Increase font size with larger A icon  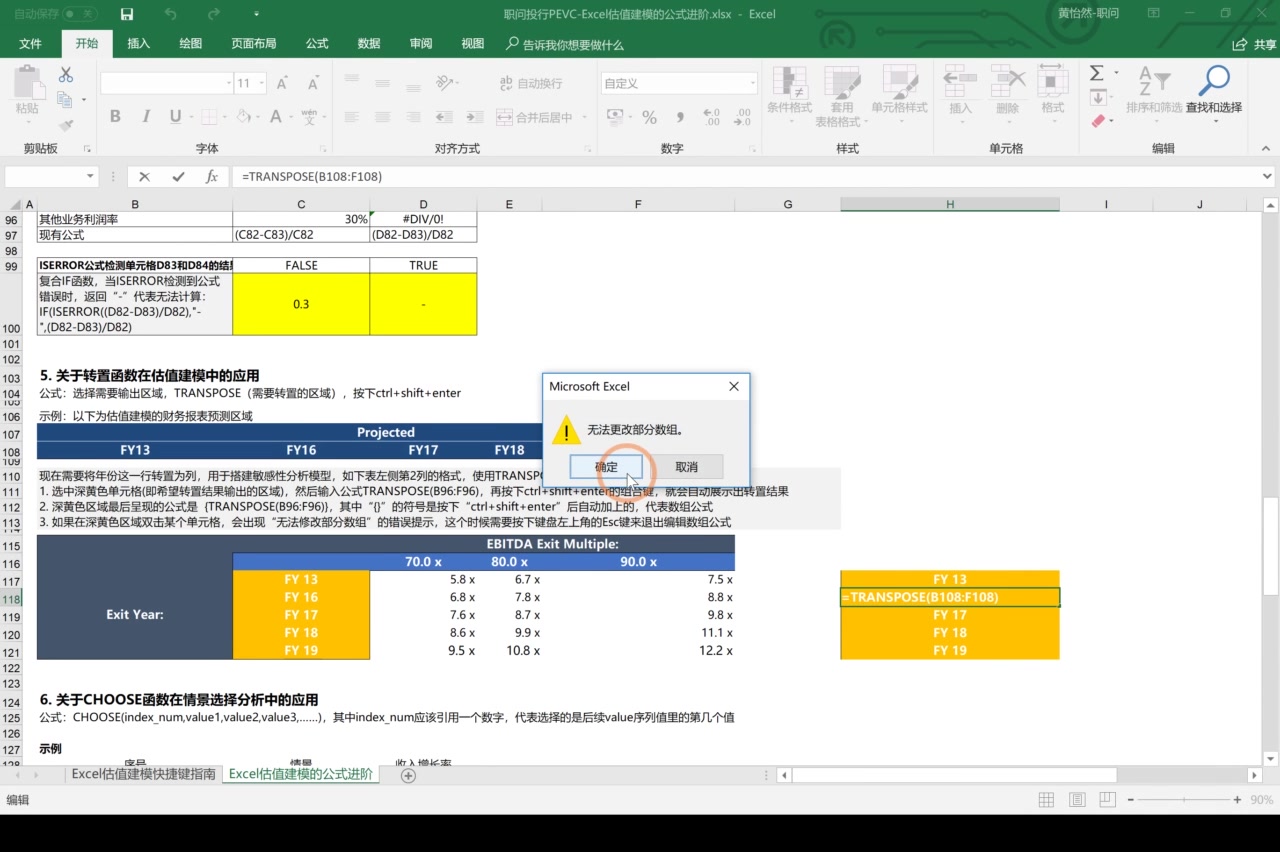(282, 84)
